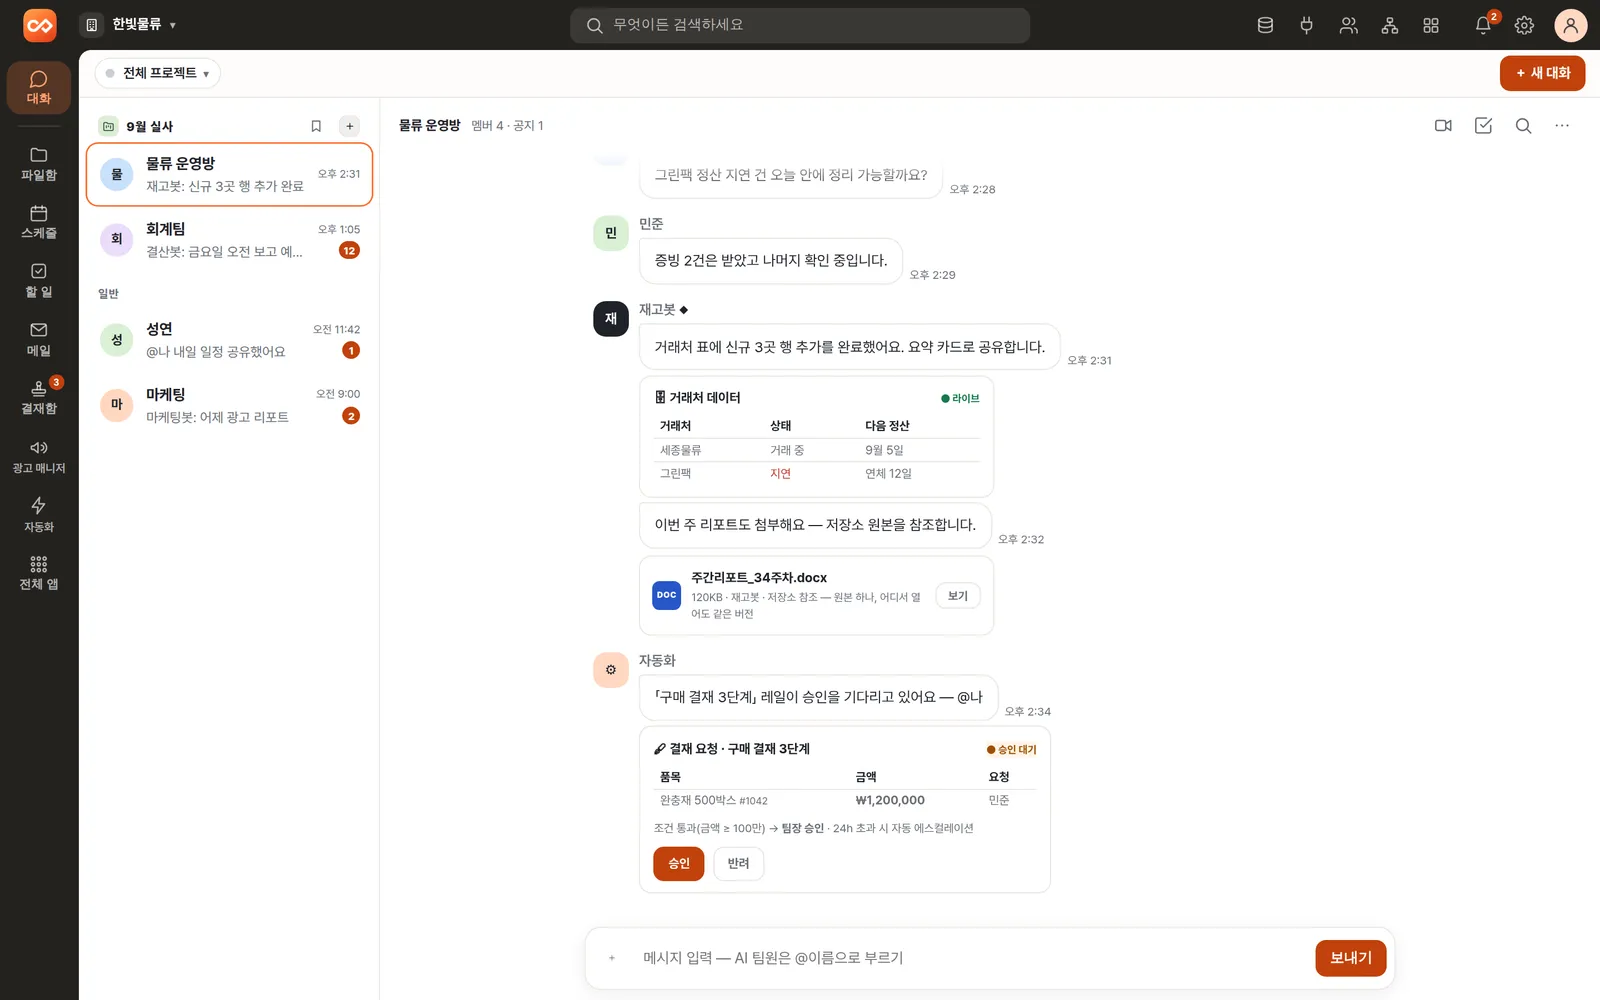
Task: Open the 마케팅 conversation
Action: [229, 404]
